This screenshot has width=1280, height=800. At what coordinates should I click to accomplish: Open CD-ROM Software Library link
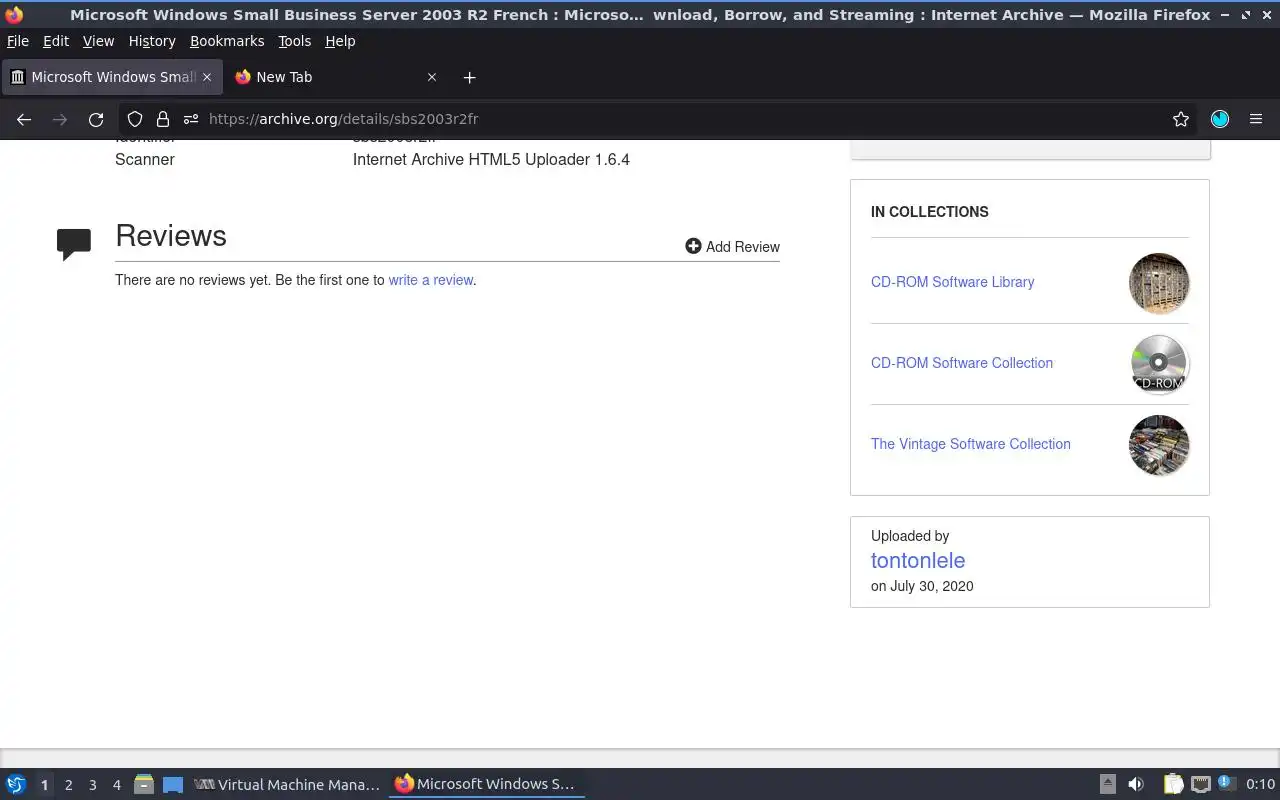(953, 282)
